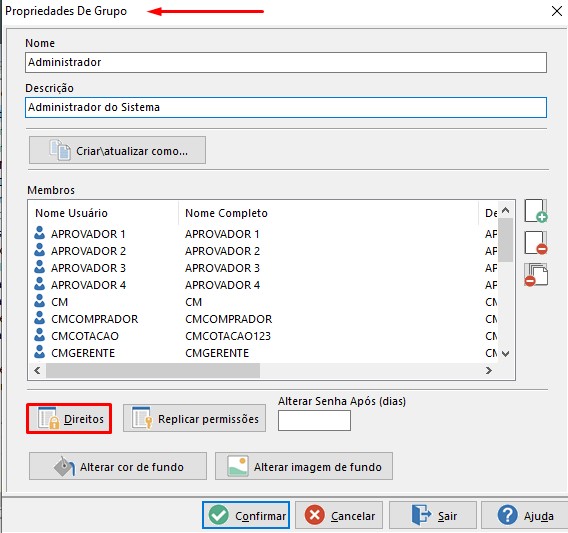Screen dimensions: 568x533
Task: Select user icon of CMCOMPRADOR
Action: click(x=39, y=318)
